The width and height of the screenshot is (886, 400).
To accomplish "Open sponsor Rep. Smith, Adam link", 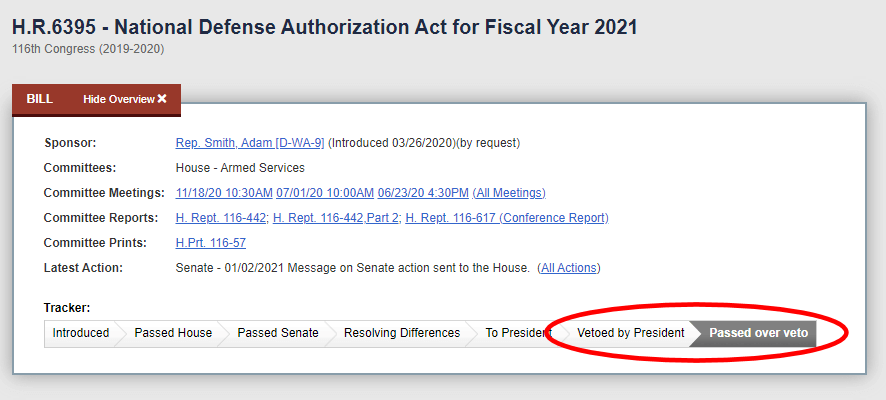I will point(249,143).
